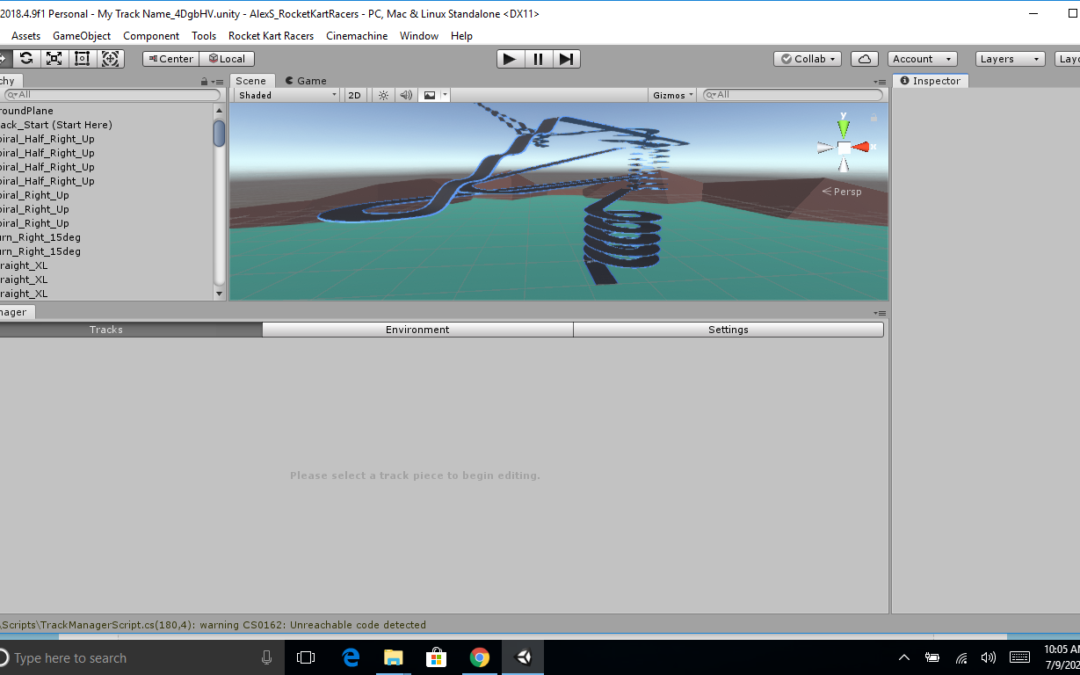1080x675 pixels.
Task: Open the Cinemachine menu
Action: click(356, 36)
